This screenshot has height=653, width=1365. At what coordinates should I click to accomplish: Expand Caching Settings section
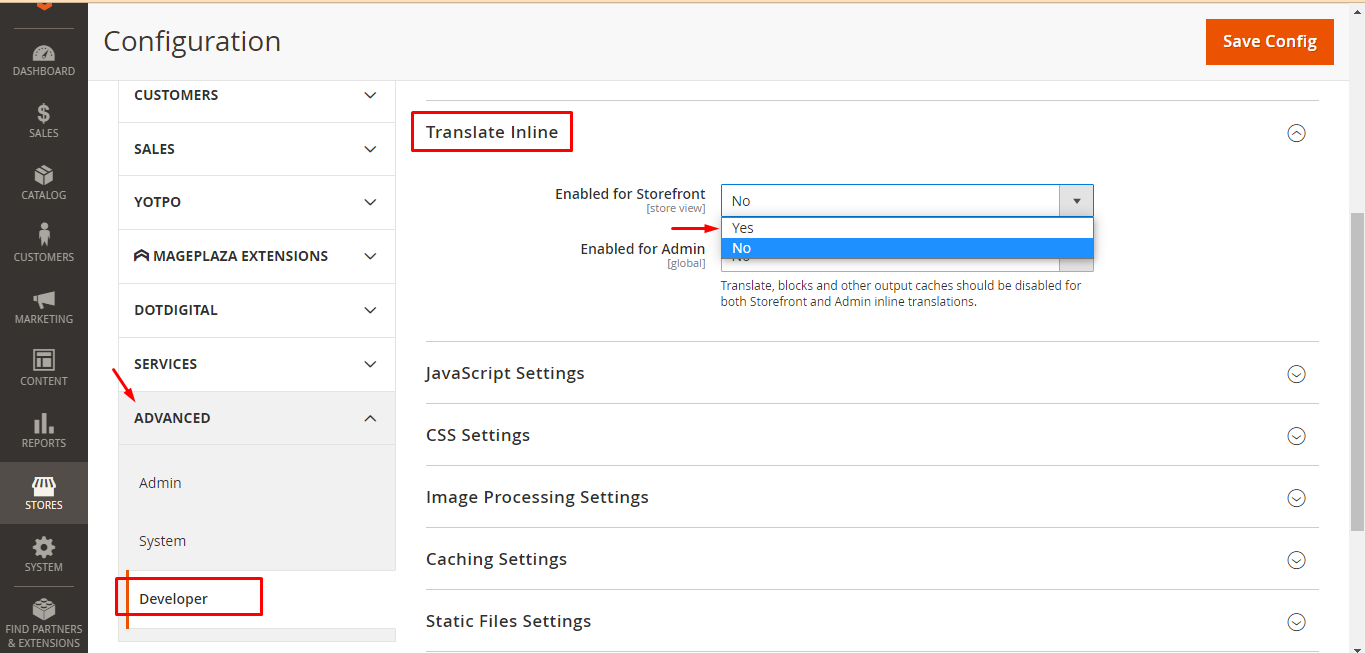1296,560
